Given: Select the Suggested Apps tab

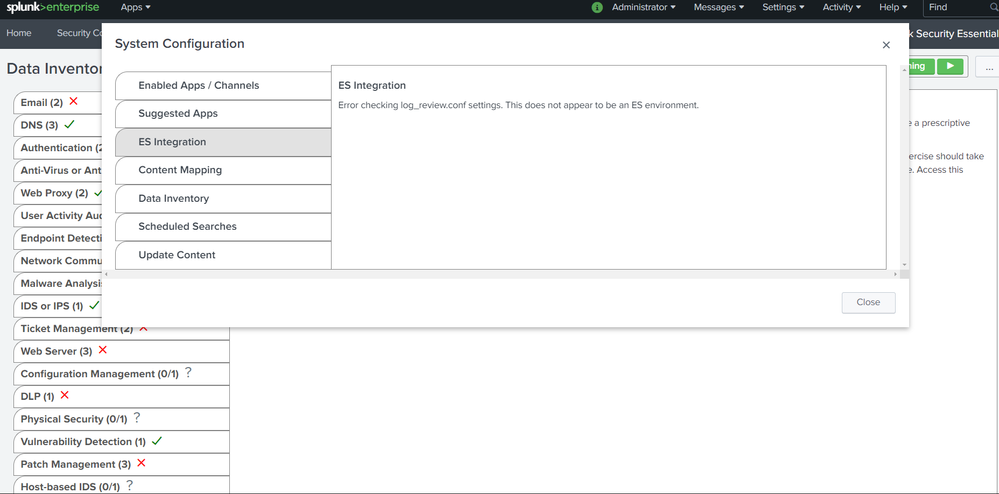Looking at the screenshot, I should pyautogui.click(x=223, y=113).
